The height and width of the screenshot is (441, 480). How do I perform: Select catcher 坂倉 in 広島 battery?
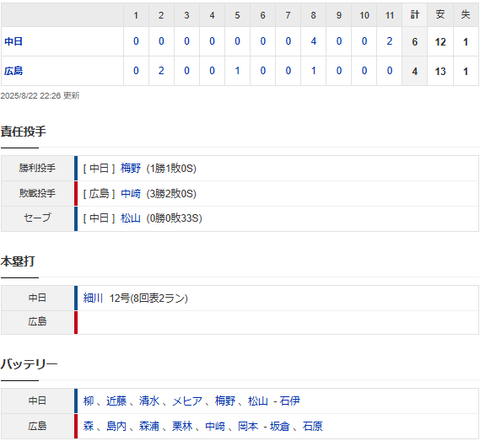pyautogui.click(x=280, y=426)
